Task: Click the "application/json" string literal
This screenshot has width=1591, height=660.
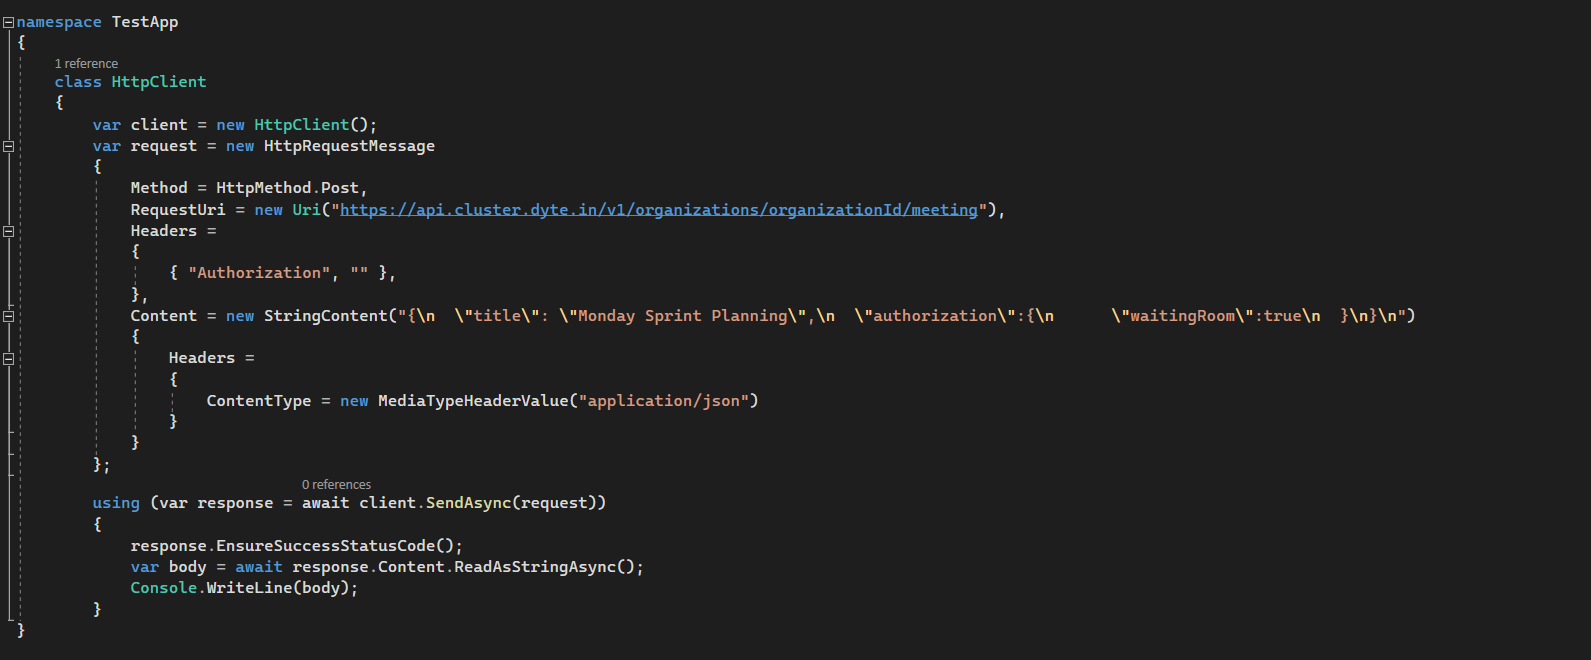Action: click(x=663, y=401)
